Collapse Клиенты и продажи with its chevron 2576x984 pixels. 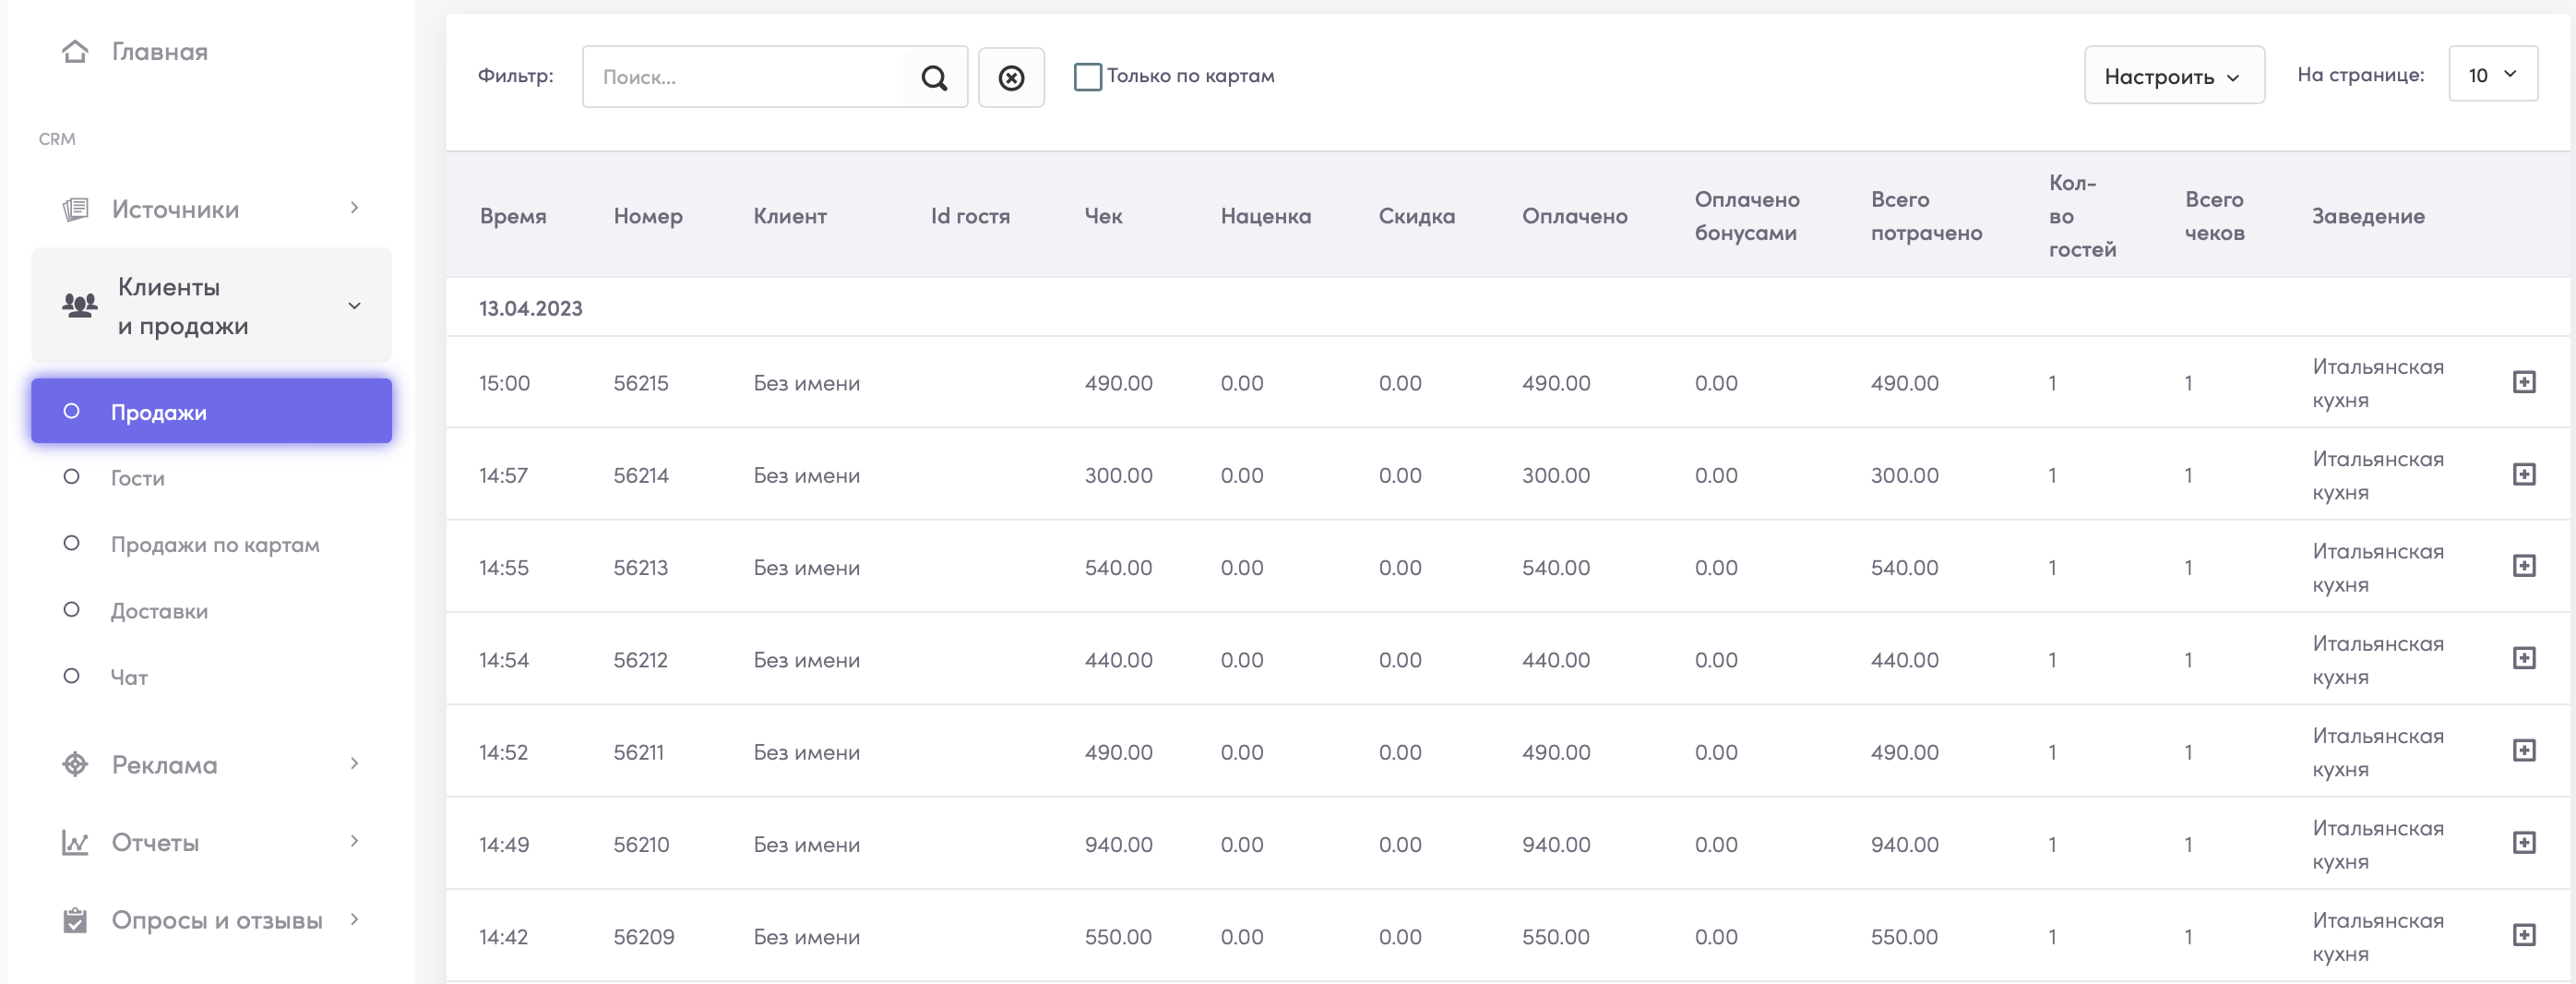click(354, 305)
